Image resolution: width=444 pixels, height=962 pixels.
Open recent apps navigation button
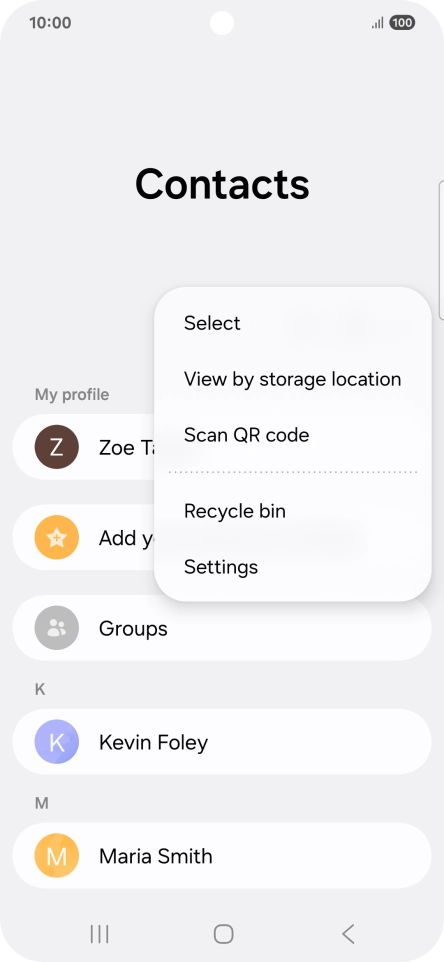tap(99, 934)
